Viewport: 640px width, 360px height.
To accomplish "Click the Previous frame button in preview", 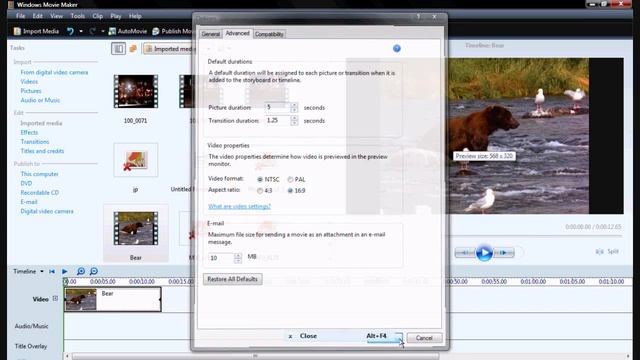I will click(x=465, y=253).
